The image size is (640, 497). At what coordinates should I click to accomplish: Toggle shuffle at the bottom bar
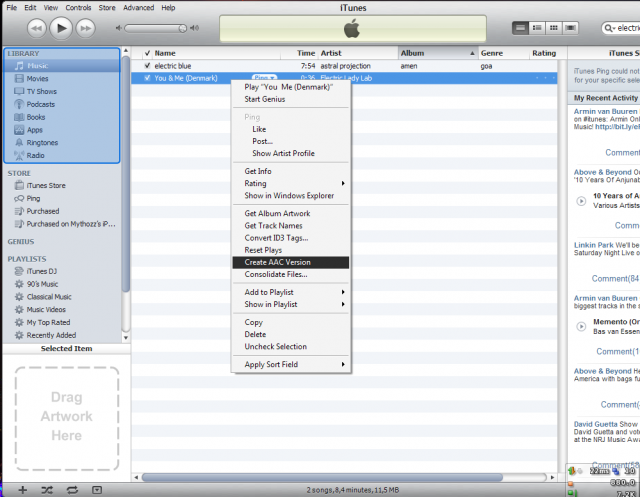47,490
